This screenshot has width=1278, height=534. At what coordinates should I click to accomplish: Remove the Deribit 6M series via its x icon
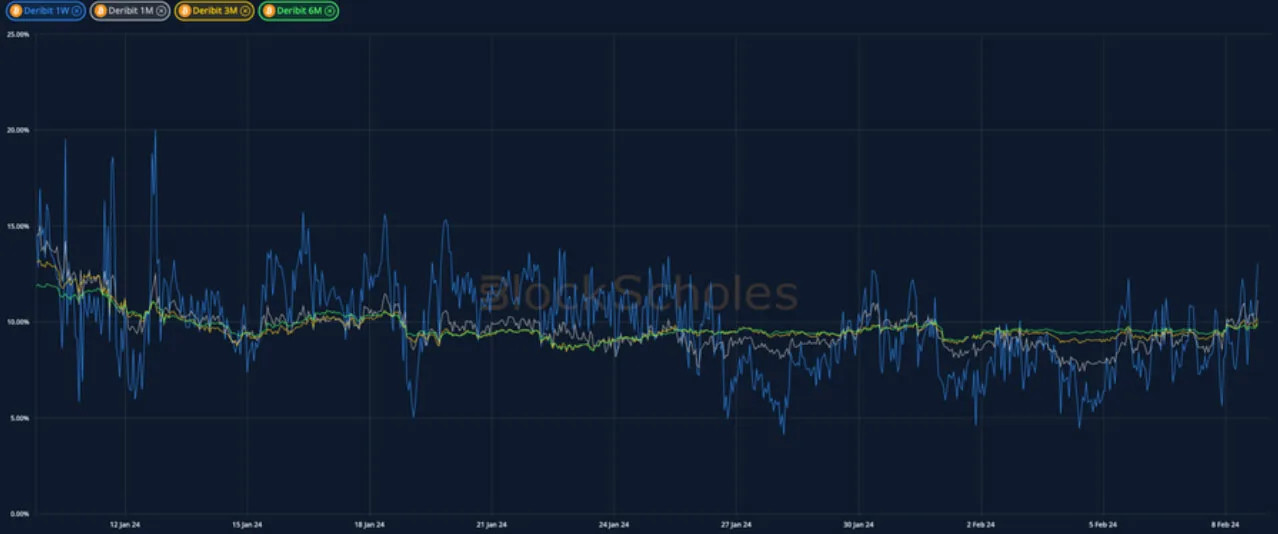330,11
